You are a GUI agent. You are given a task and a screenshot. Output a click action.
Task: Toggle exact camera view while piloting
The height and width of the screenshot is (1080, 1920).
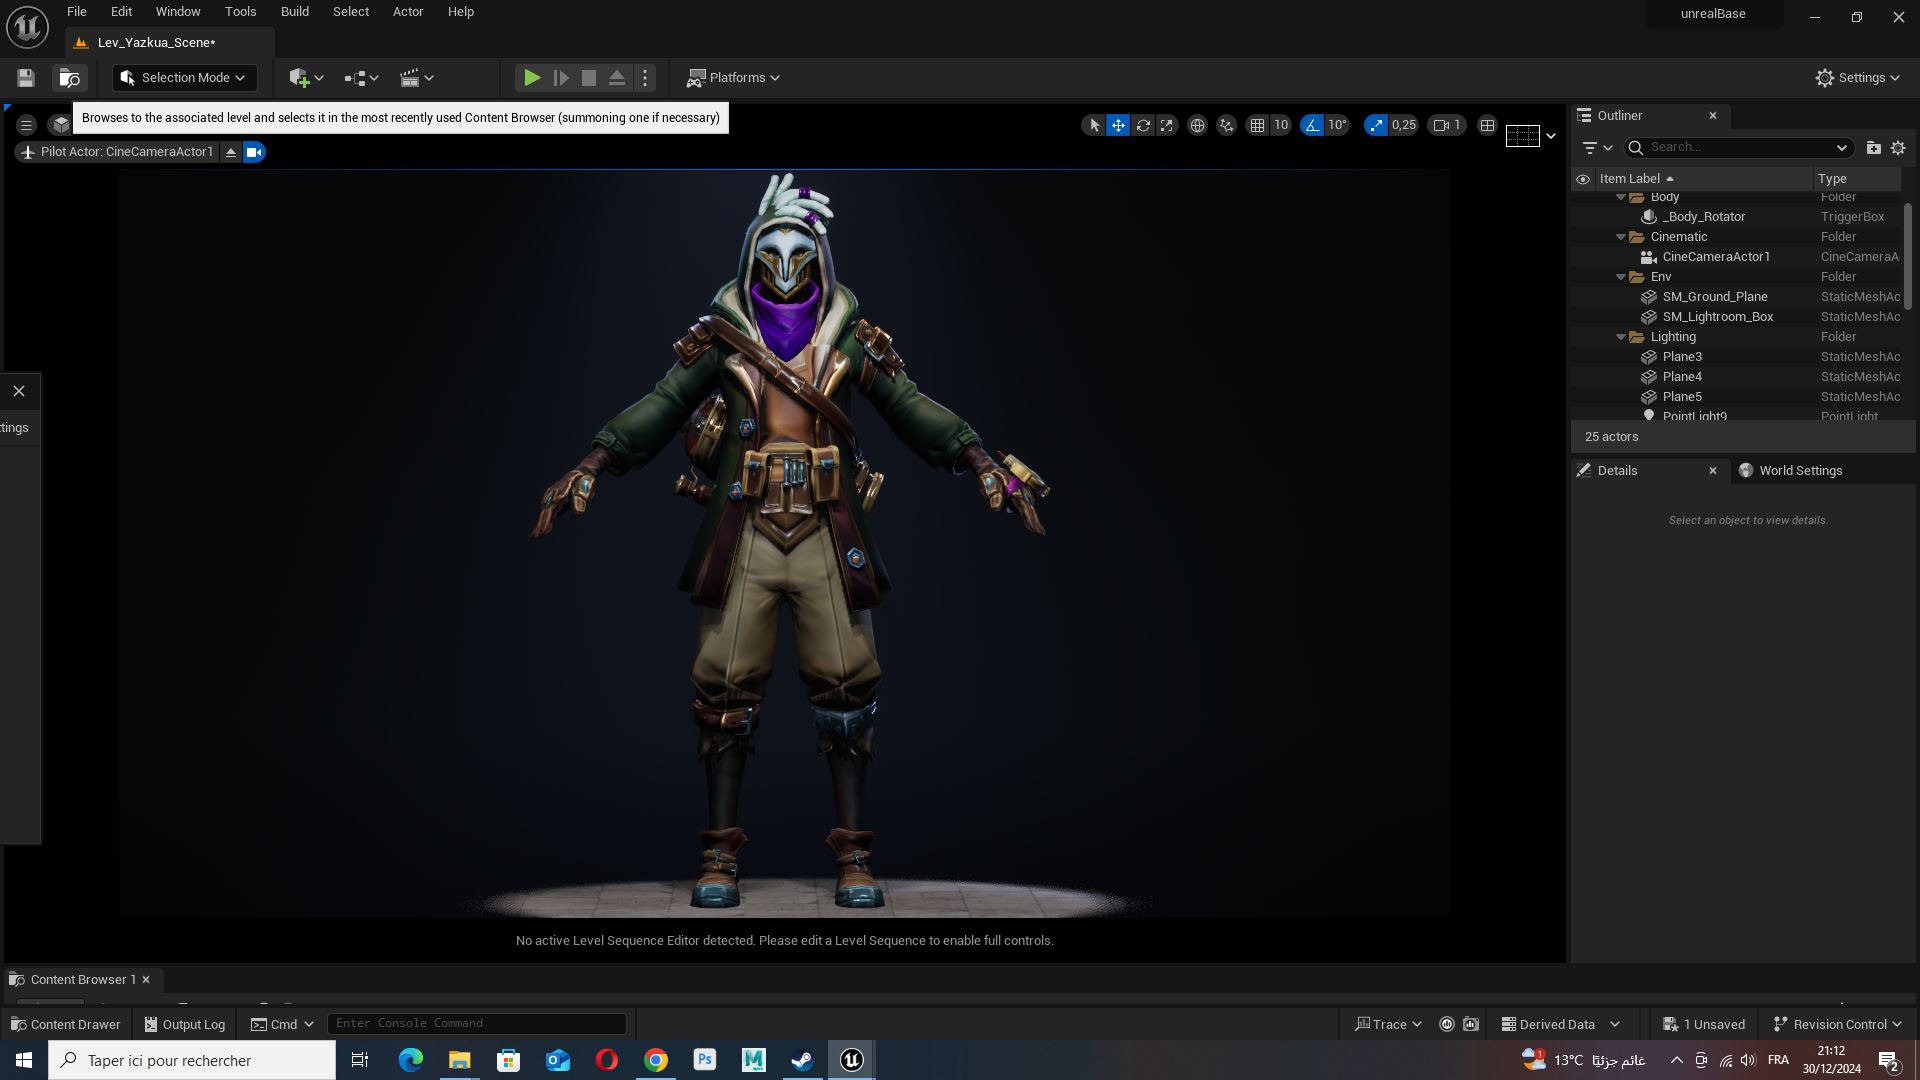[254, 152]
